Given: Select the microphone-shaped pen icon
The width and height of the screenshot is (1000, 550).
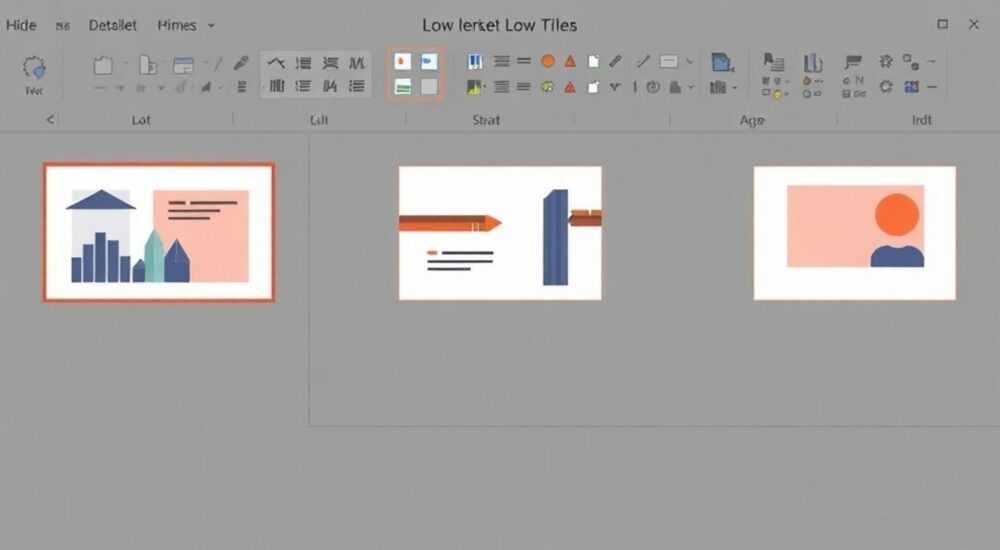Looking at the screenshot, I should point(241,63).
